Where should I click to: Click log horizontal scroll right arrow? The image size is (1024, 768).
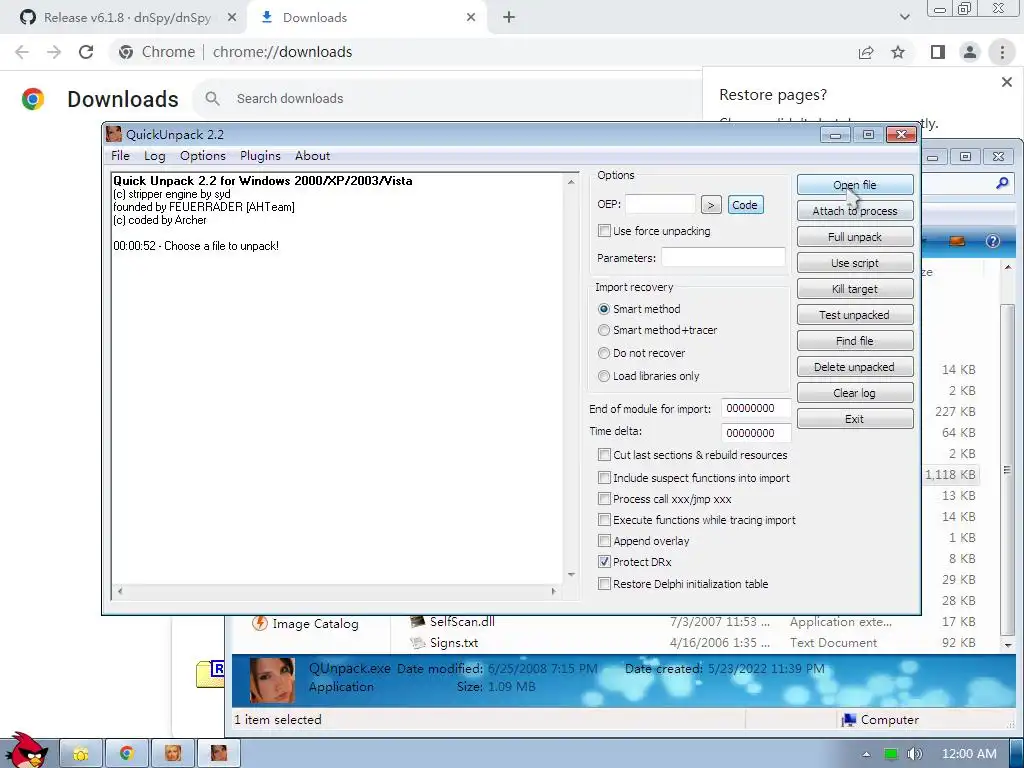point(554,591)
